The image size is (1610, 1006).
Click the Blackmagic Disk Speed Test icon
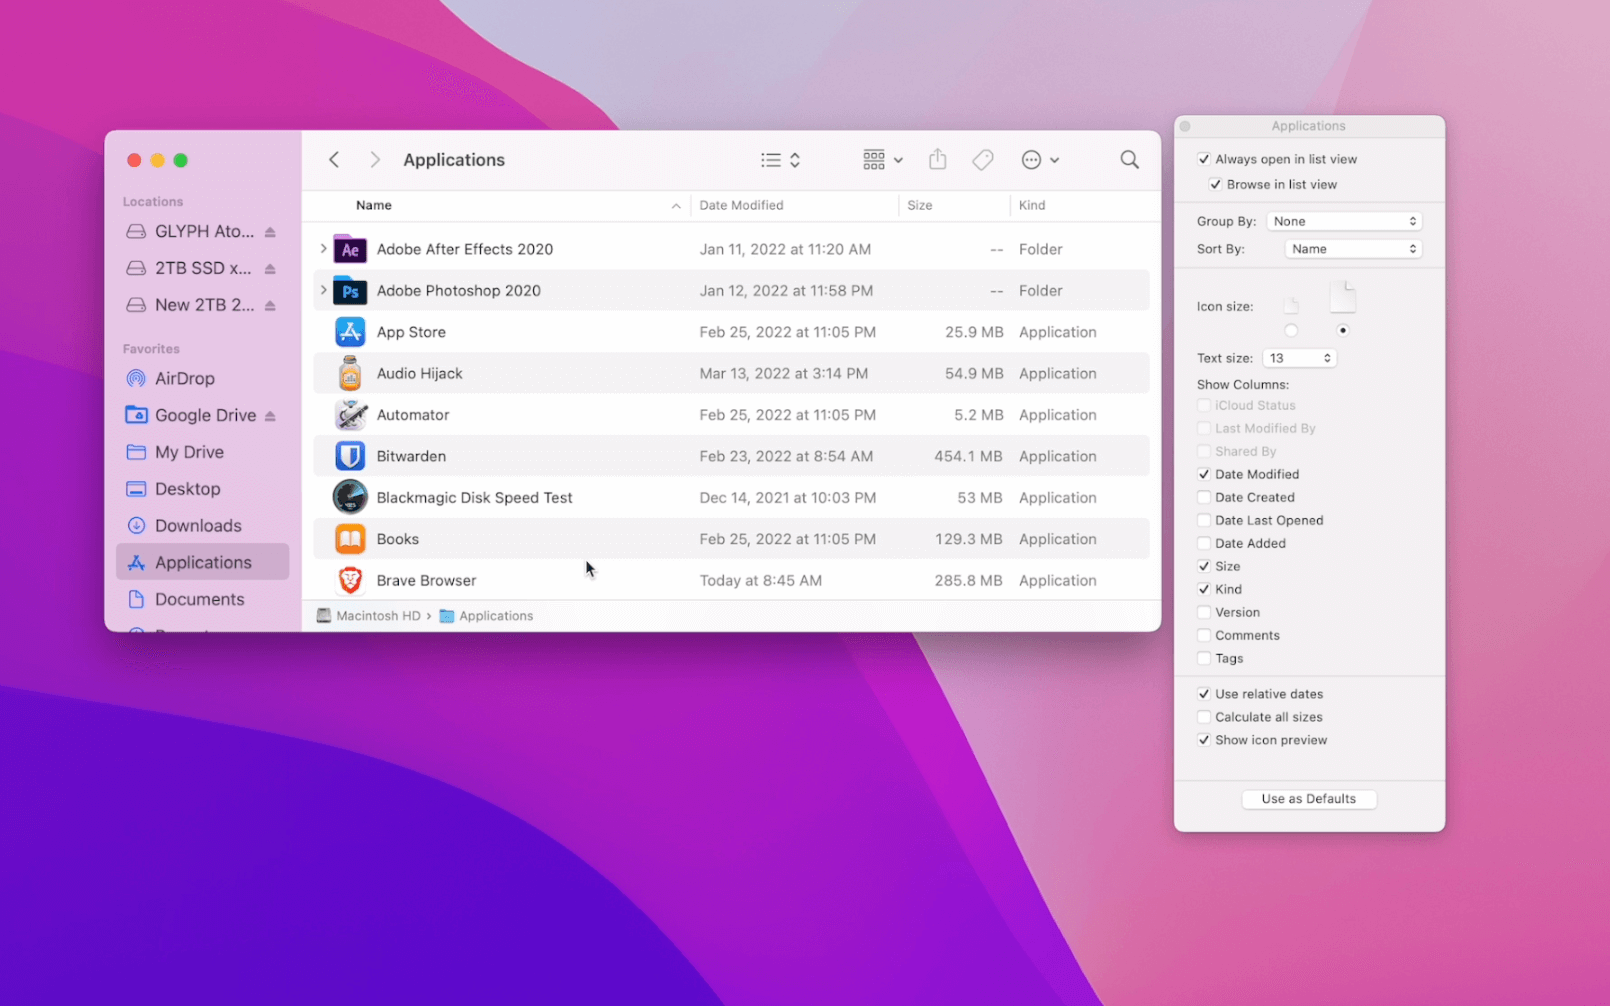pyautogui.click(x=350, y=497)
